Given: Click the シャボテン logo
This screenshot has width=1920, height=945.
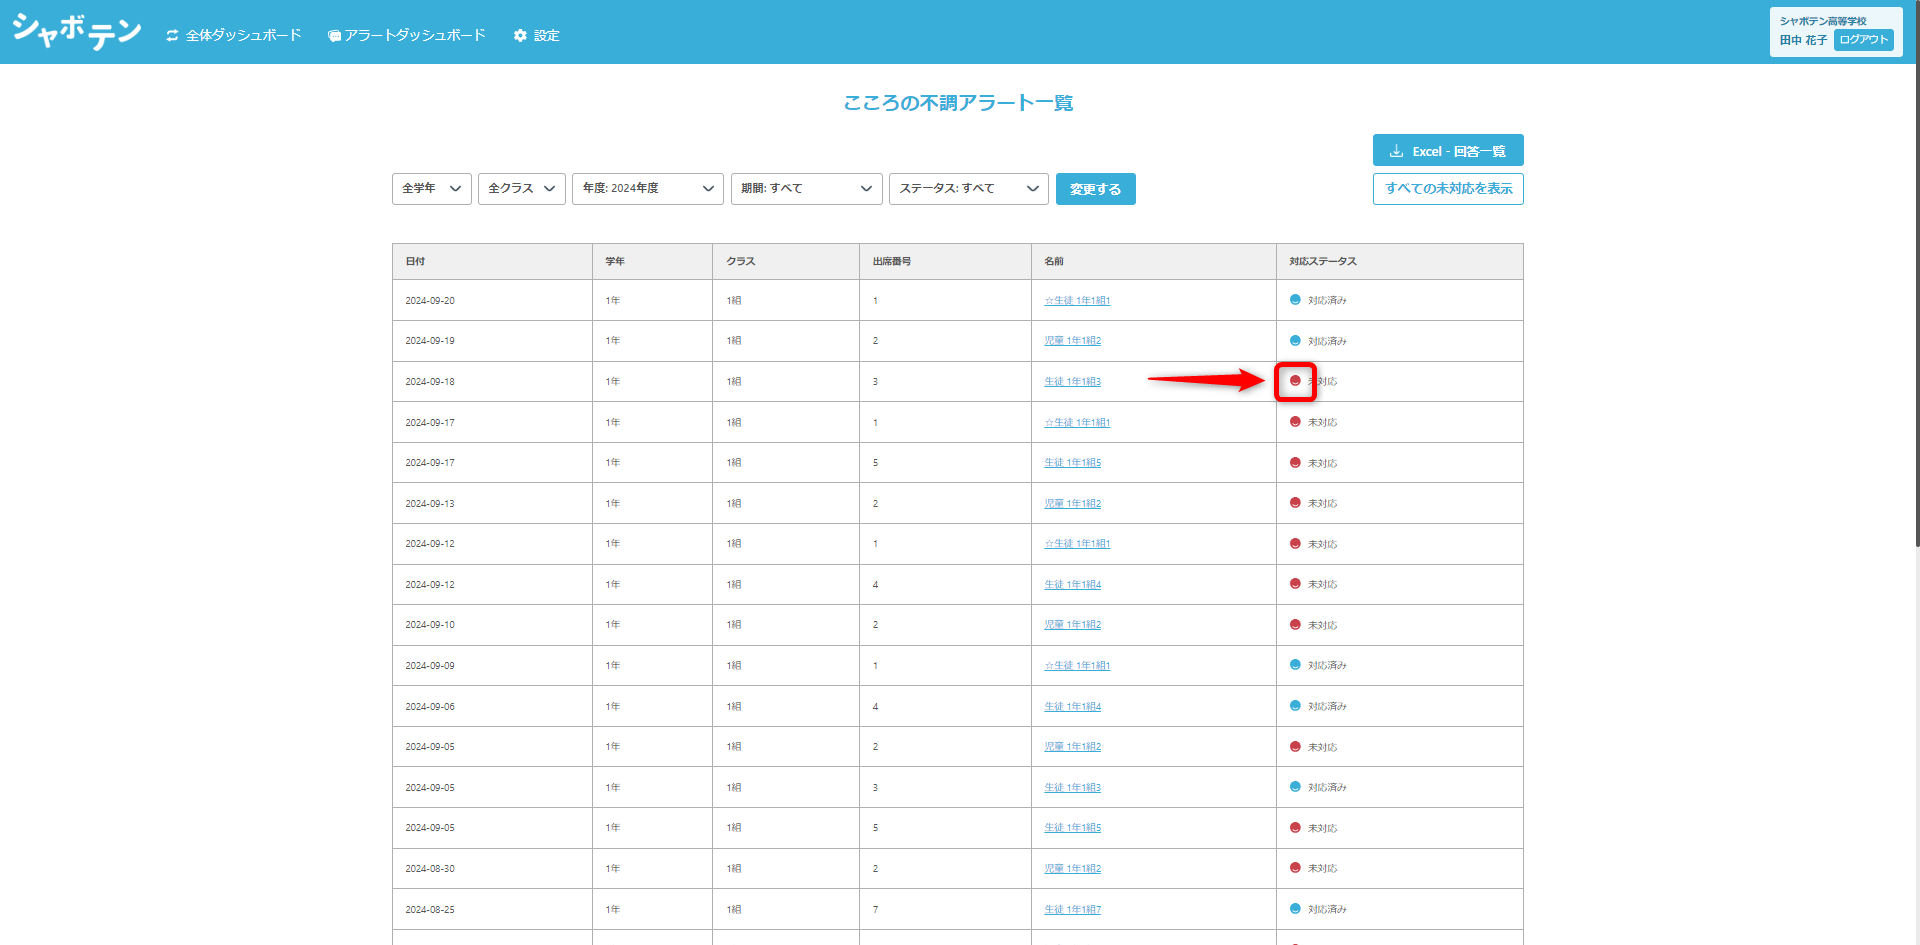Looking at the screenshot, I should point(77,32).
